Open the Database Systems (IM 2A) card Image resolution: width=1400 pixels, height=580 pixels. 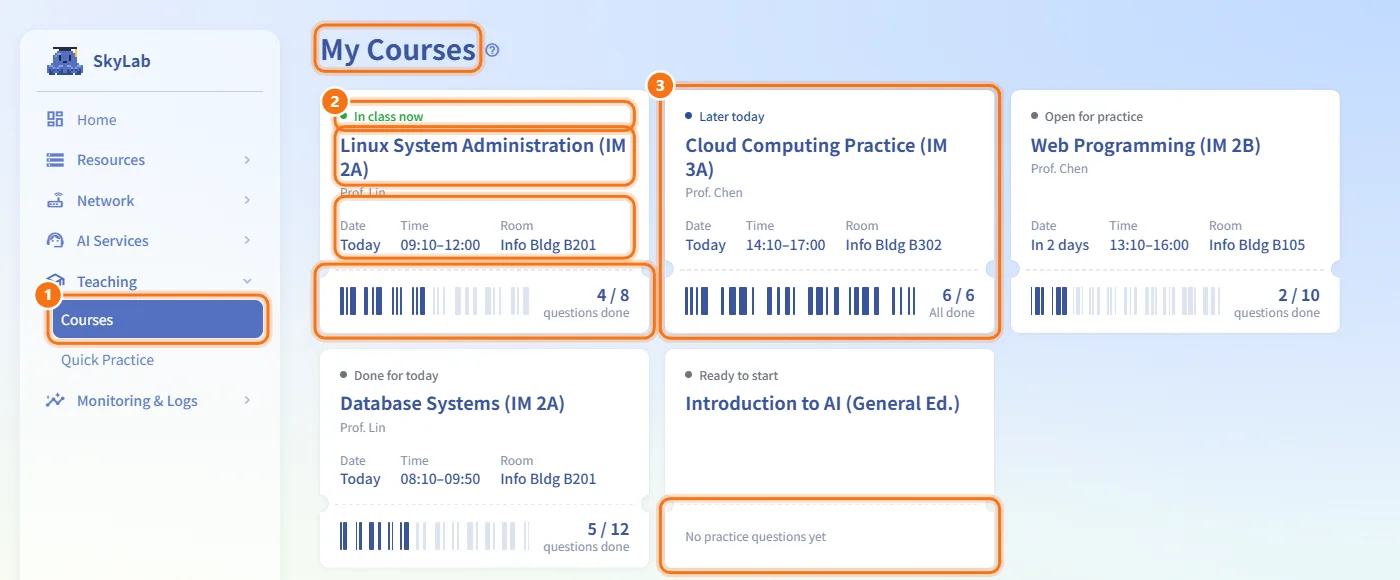click(484, 458)
